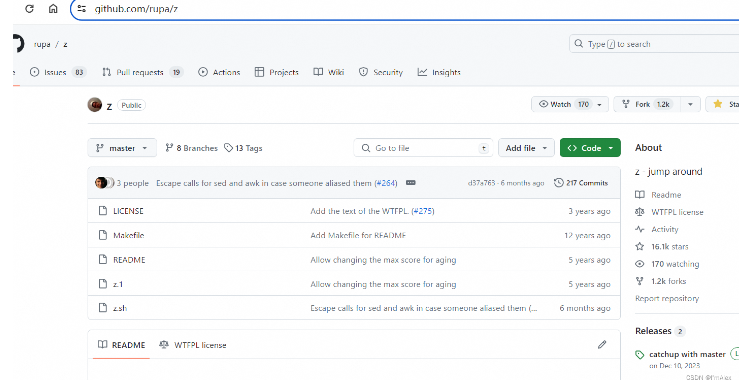Show the 3 people contributors link
This screenshot has width=753, height=380.
(133, 183)
